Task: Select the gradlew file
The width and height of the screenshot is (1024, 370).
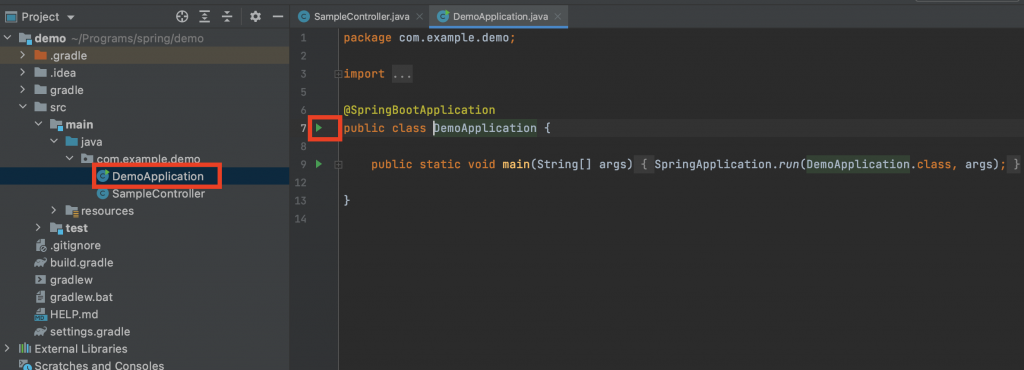Action: [70, 279]
